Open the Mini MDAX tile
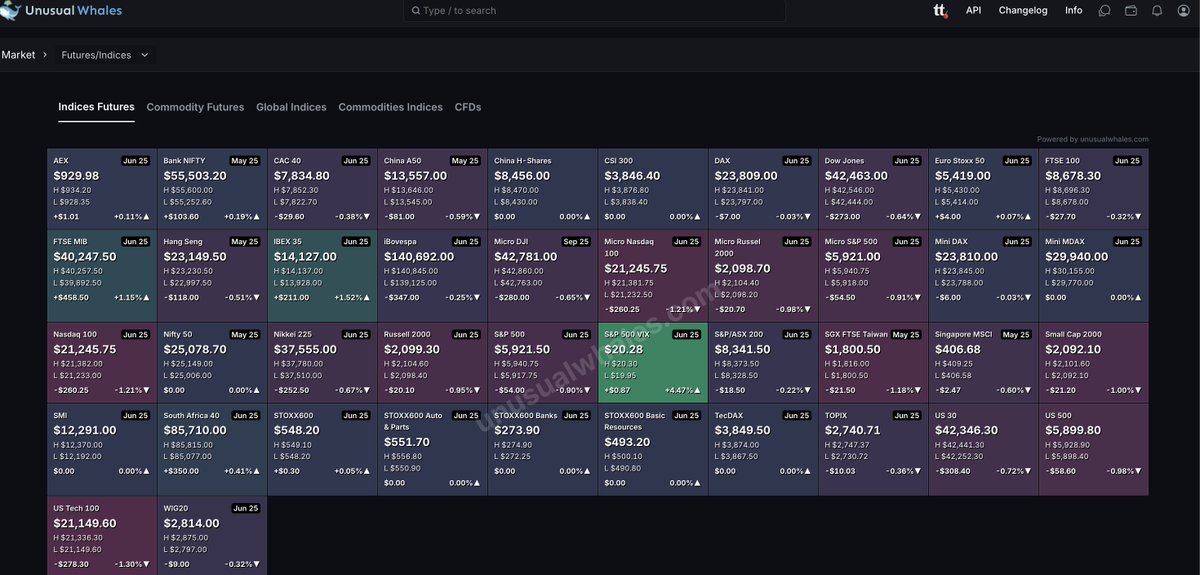 point(1094,277)
